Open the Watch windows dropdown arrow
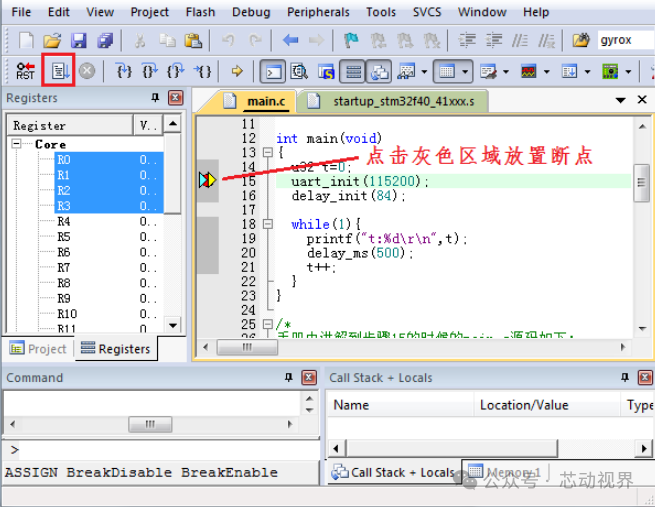 (424, 72)
